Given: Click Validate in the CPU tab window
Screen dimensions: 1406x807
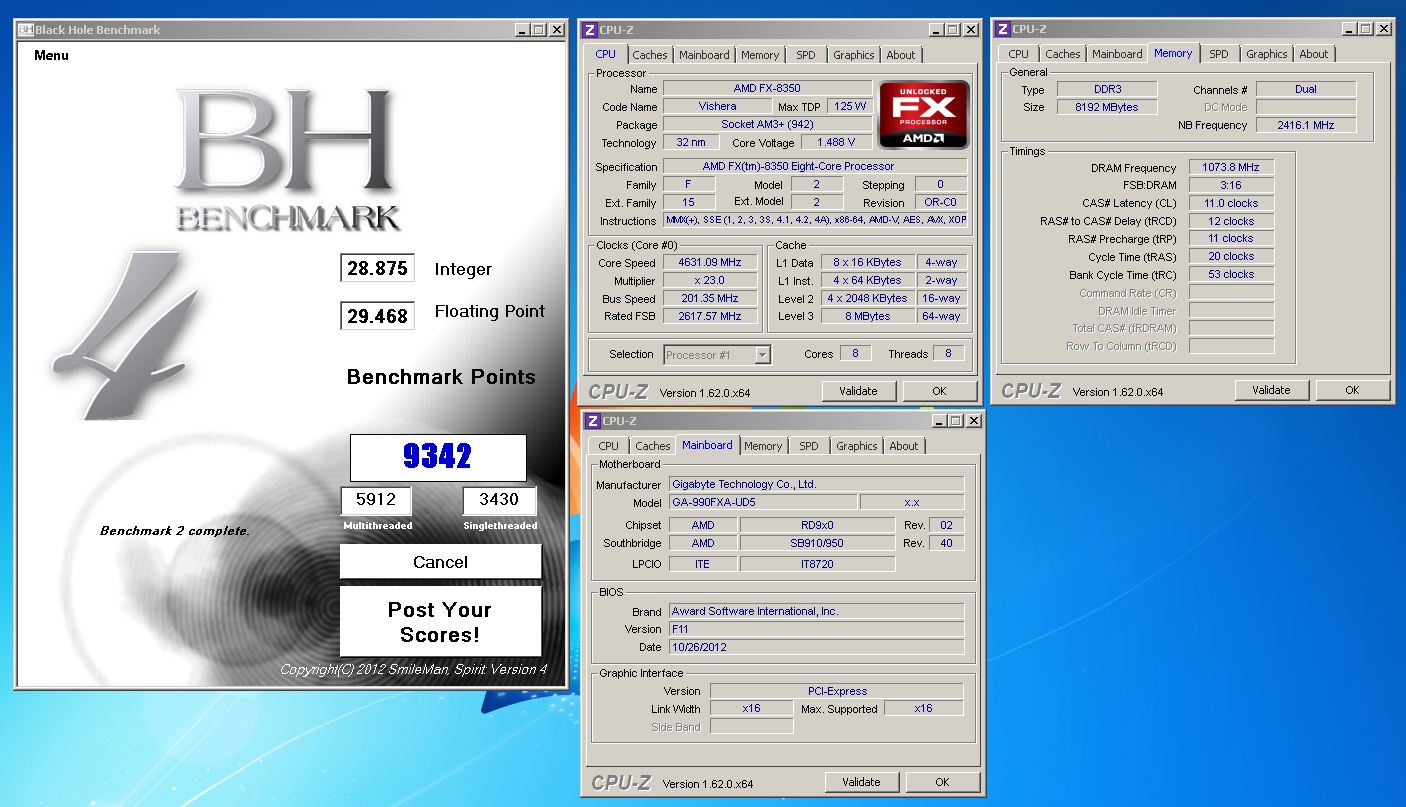Looking at the screenshot, I should pyautogui.click(x=858, y=391).
